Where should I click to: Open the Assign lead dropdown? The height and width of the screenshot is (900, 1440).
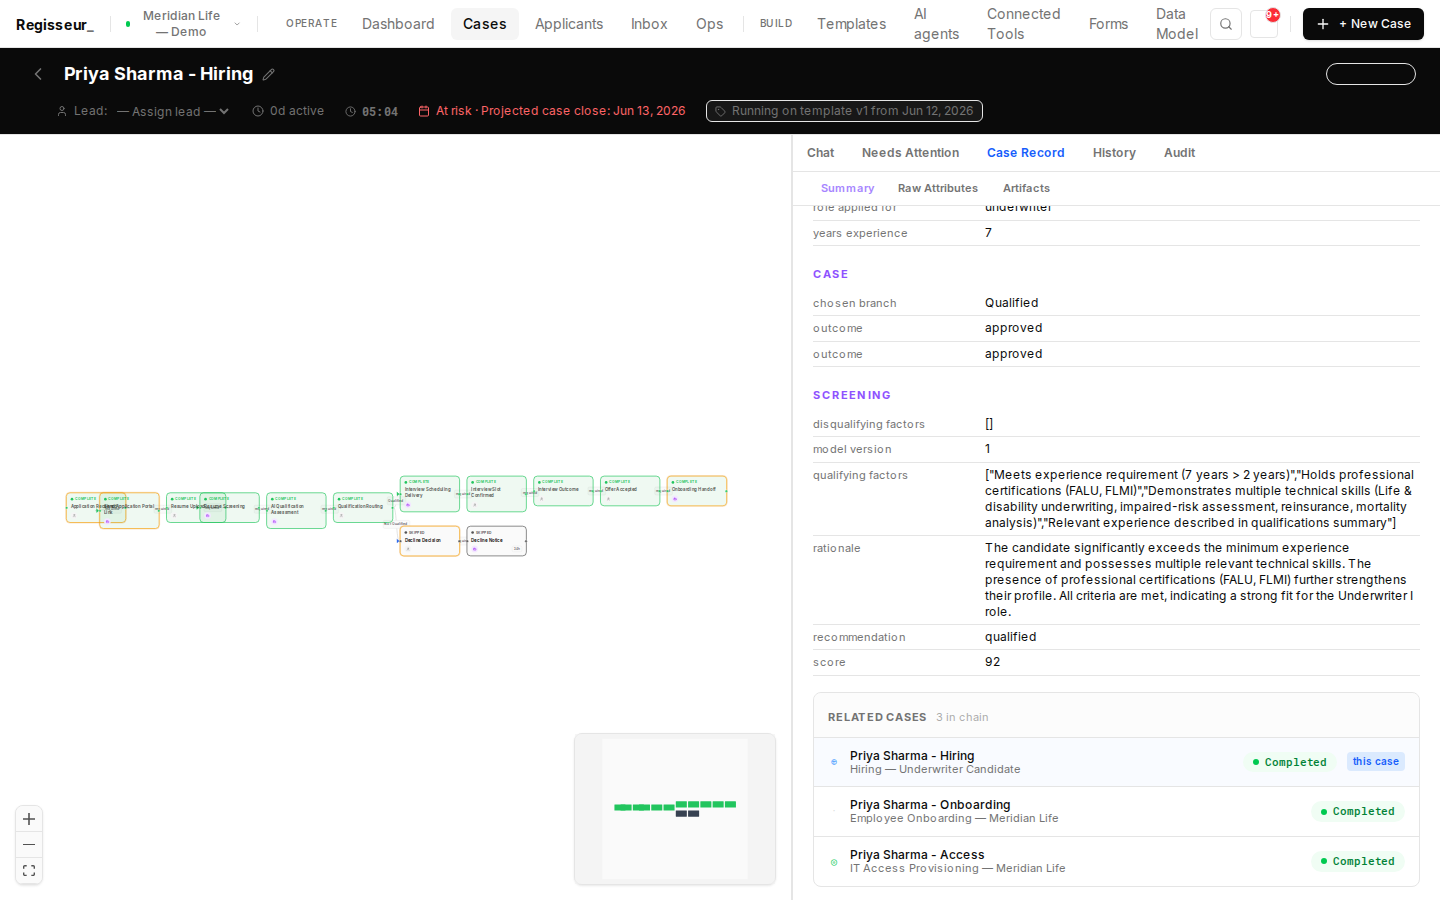[x=173, y=111]
